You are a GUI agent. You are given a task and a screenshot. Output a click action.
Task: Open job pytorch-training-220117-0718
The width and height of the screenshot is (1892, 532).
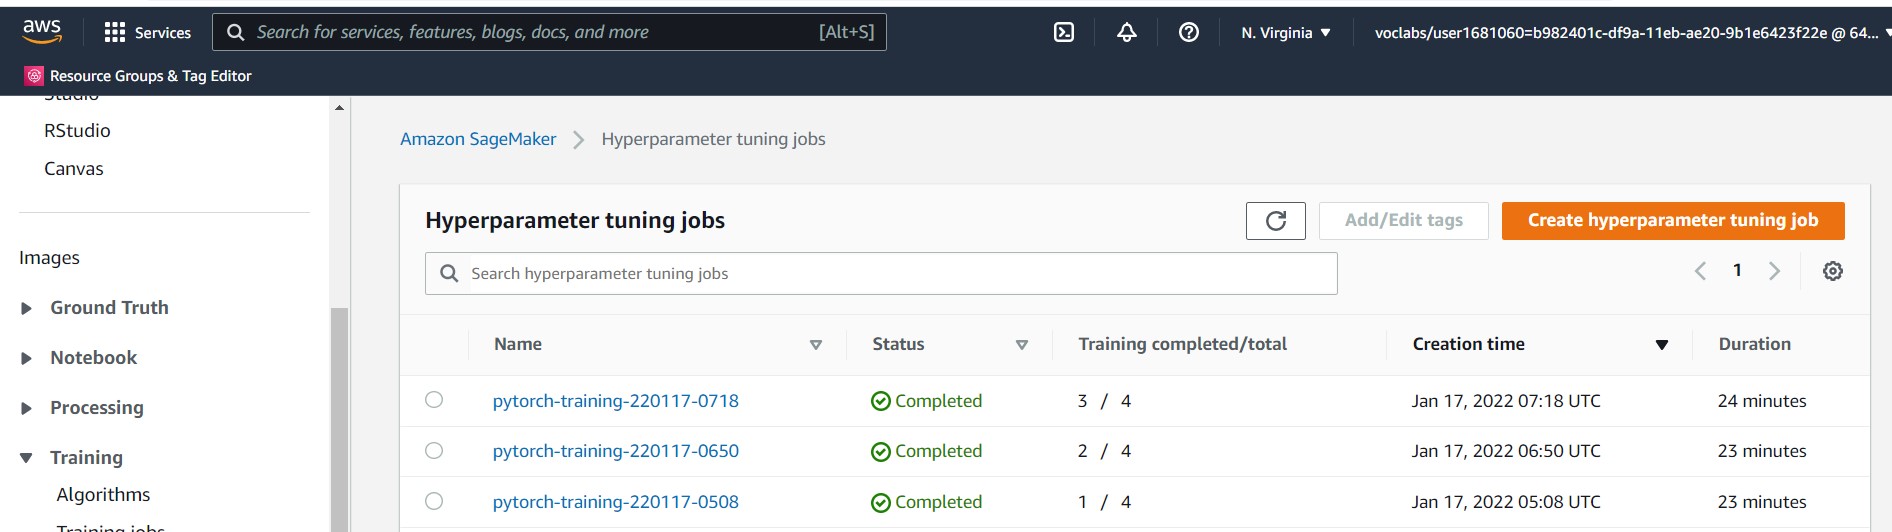tap(616, 401)
